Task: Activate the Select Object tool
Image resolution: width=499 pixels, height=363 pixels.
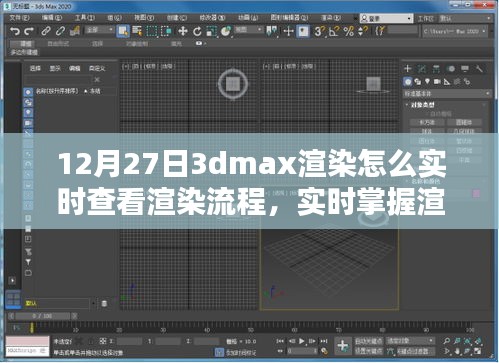Action: coord(123,31)
